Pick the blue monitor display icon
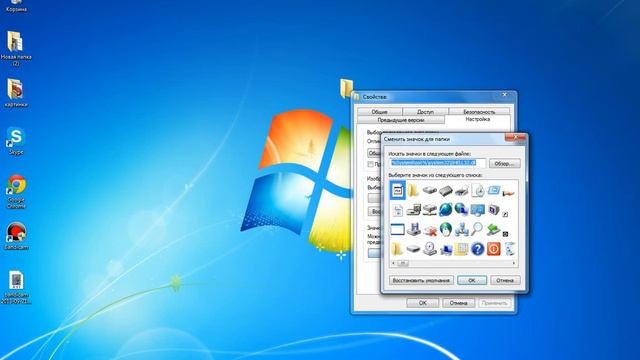 click(x=478, y=210)
